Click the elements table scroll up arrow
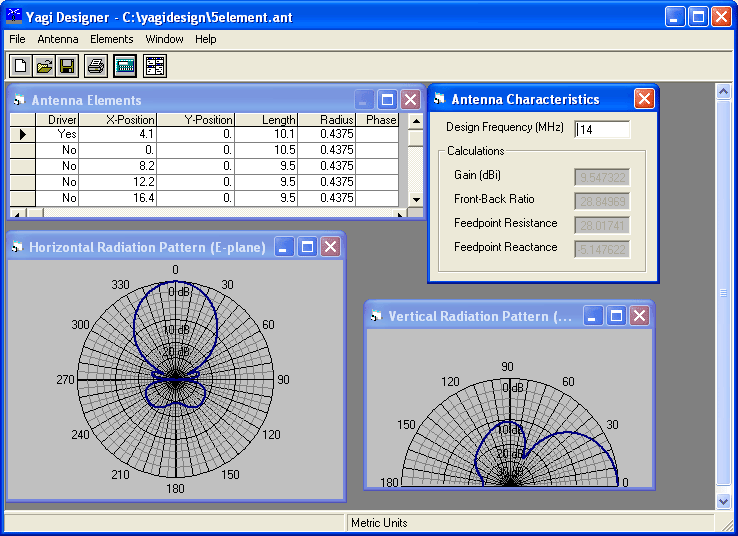 (416, 121)
